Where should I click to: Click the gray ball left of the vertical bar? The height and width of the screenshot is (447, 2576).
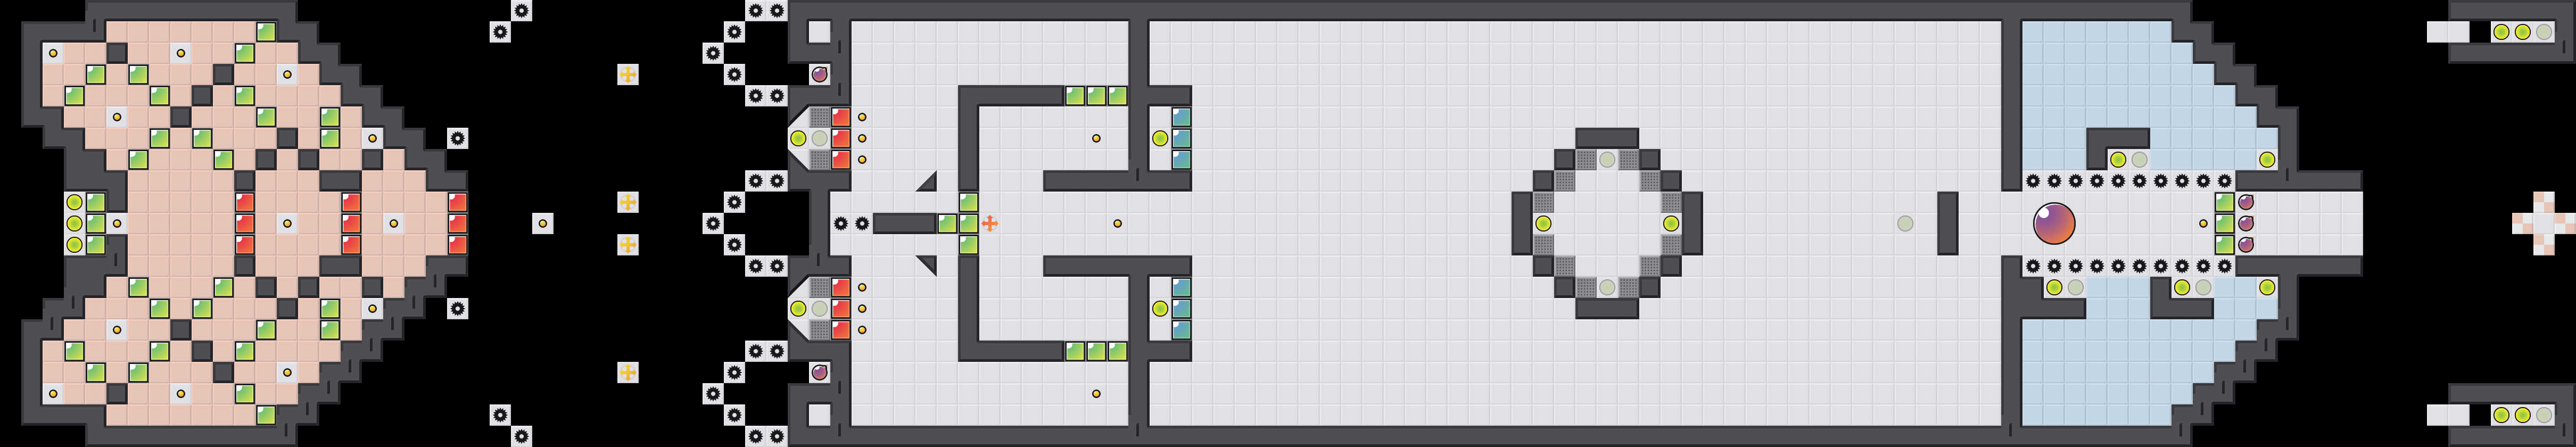pyautogui.click(x=1905, y=223)
